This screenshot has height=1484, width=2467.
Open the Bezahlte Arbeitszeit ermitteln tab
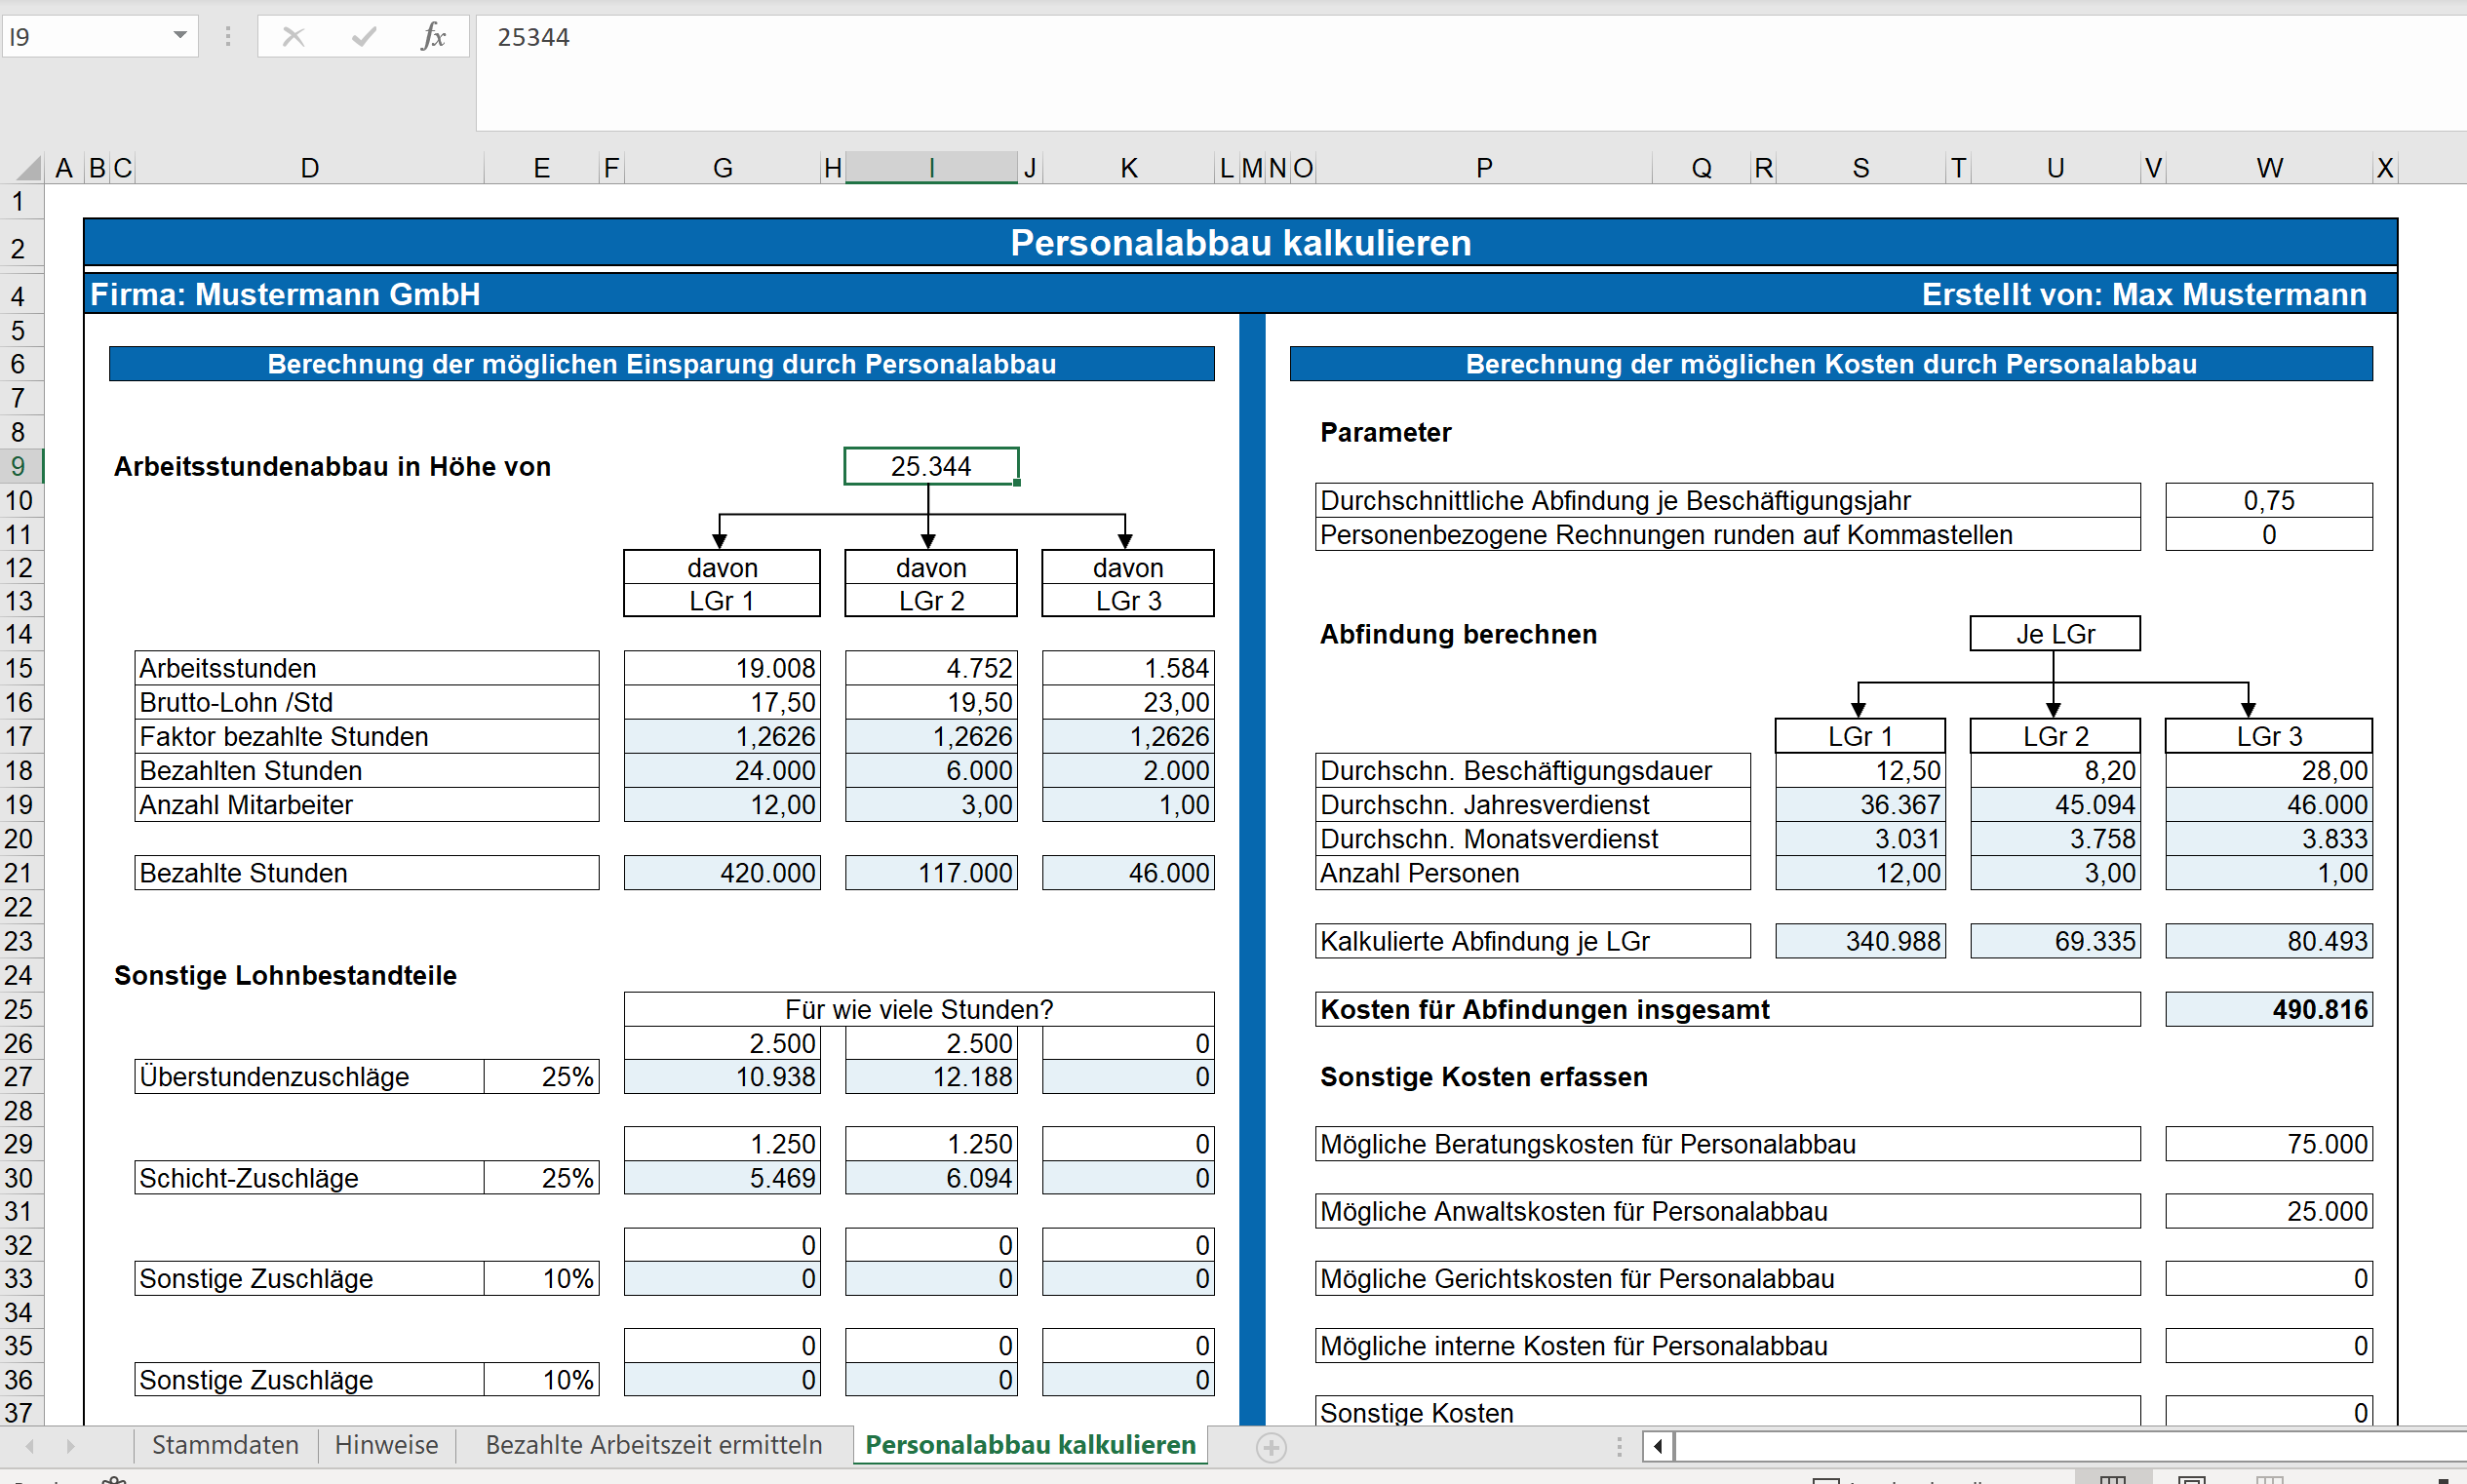pyautogui.click(x=654, y=1445)
